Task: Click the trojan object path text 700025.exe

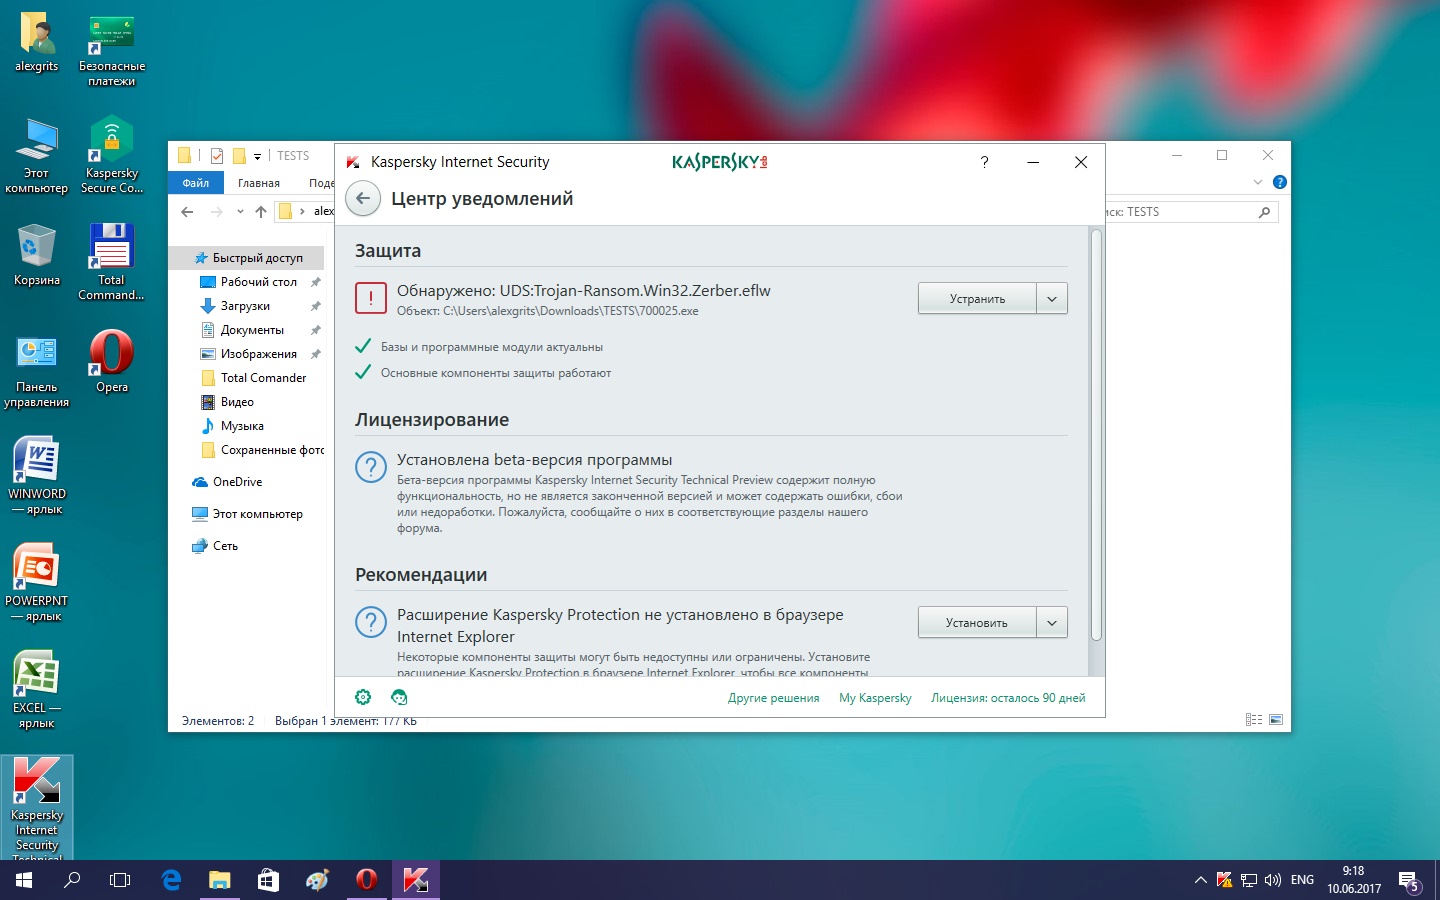Action: pos(548,311)
